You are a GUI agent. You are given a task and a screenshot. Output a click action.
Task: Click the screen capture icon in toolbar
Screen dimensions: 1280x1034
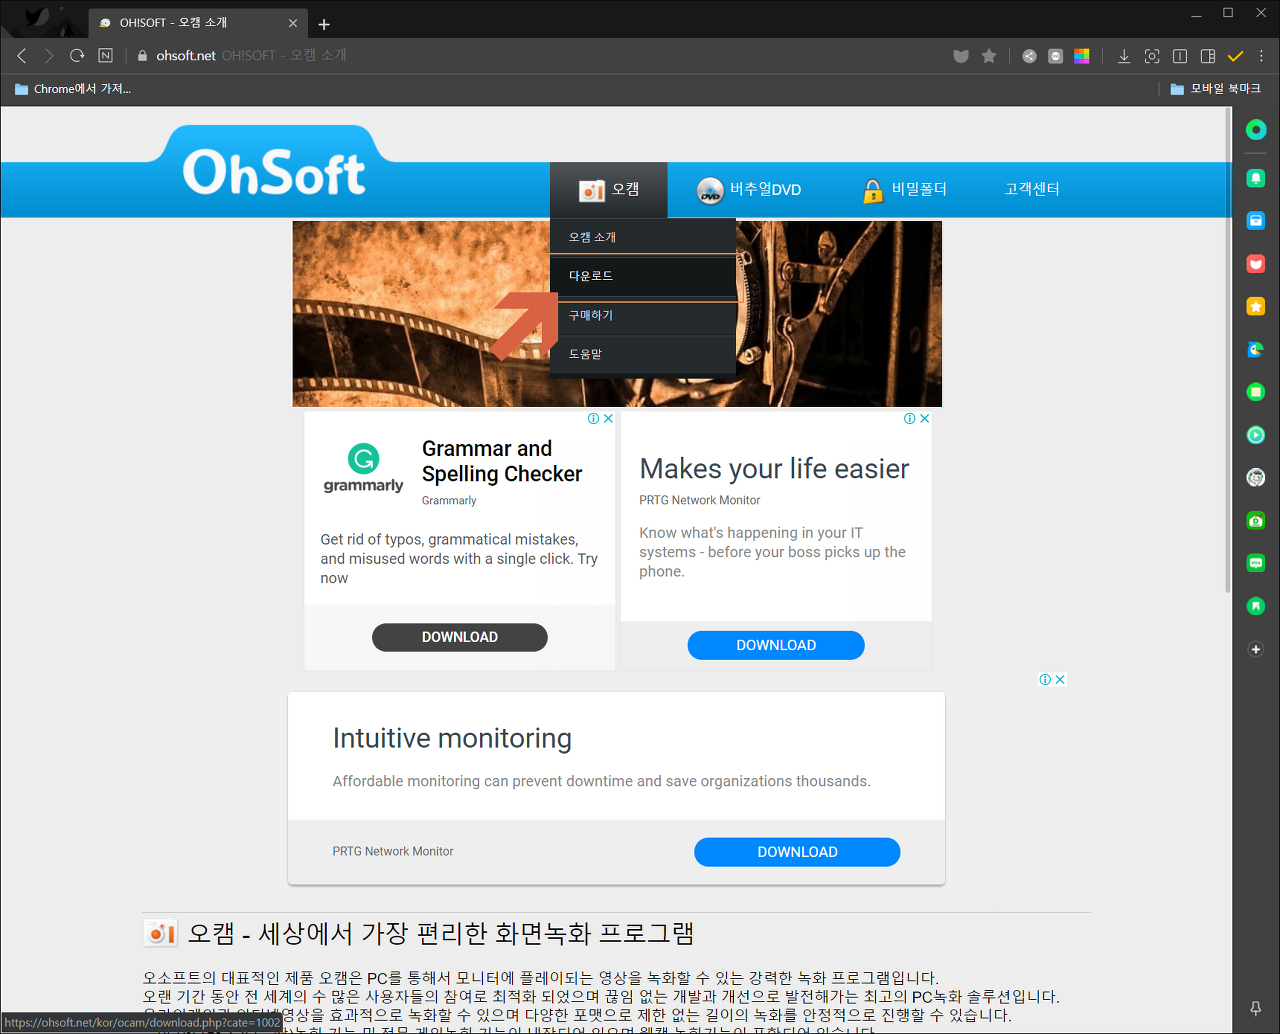tap(1152, 56)
